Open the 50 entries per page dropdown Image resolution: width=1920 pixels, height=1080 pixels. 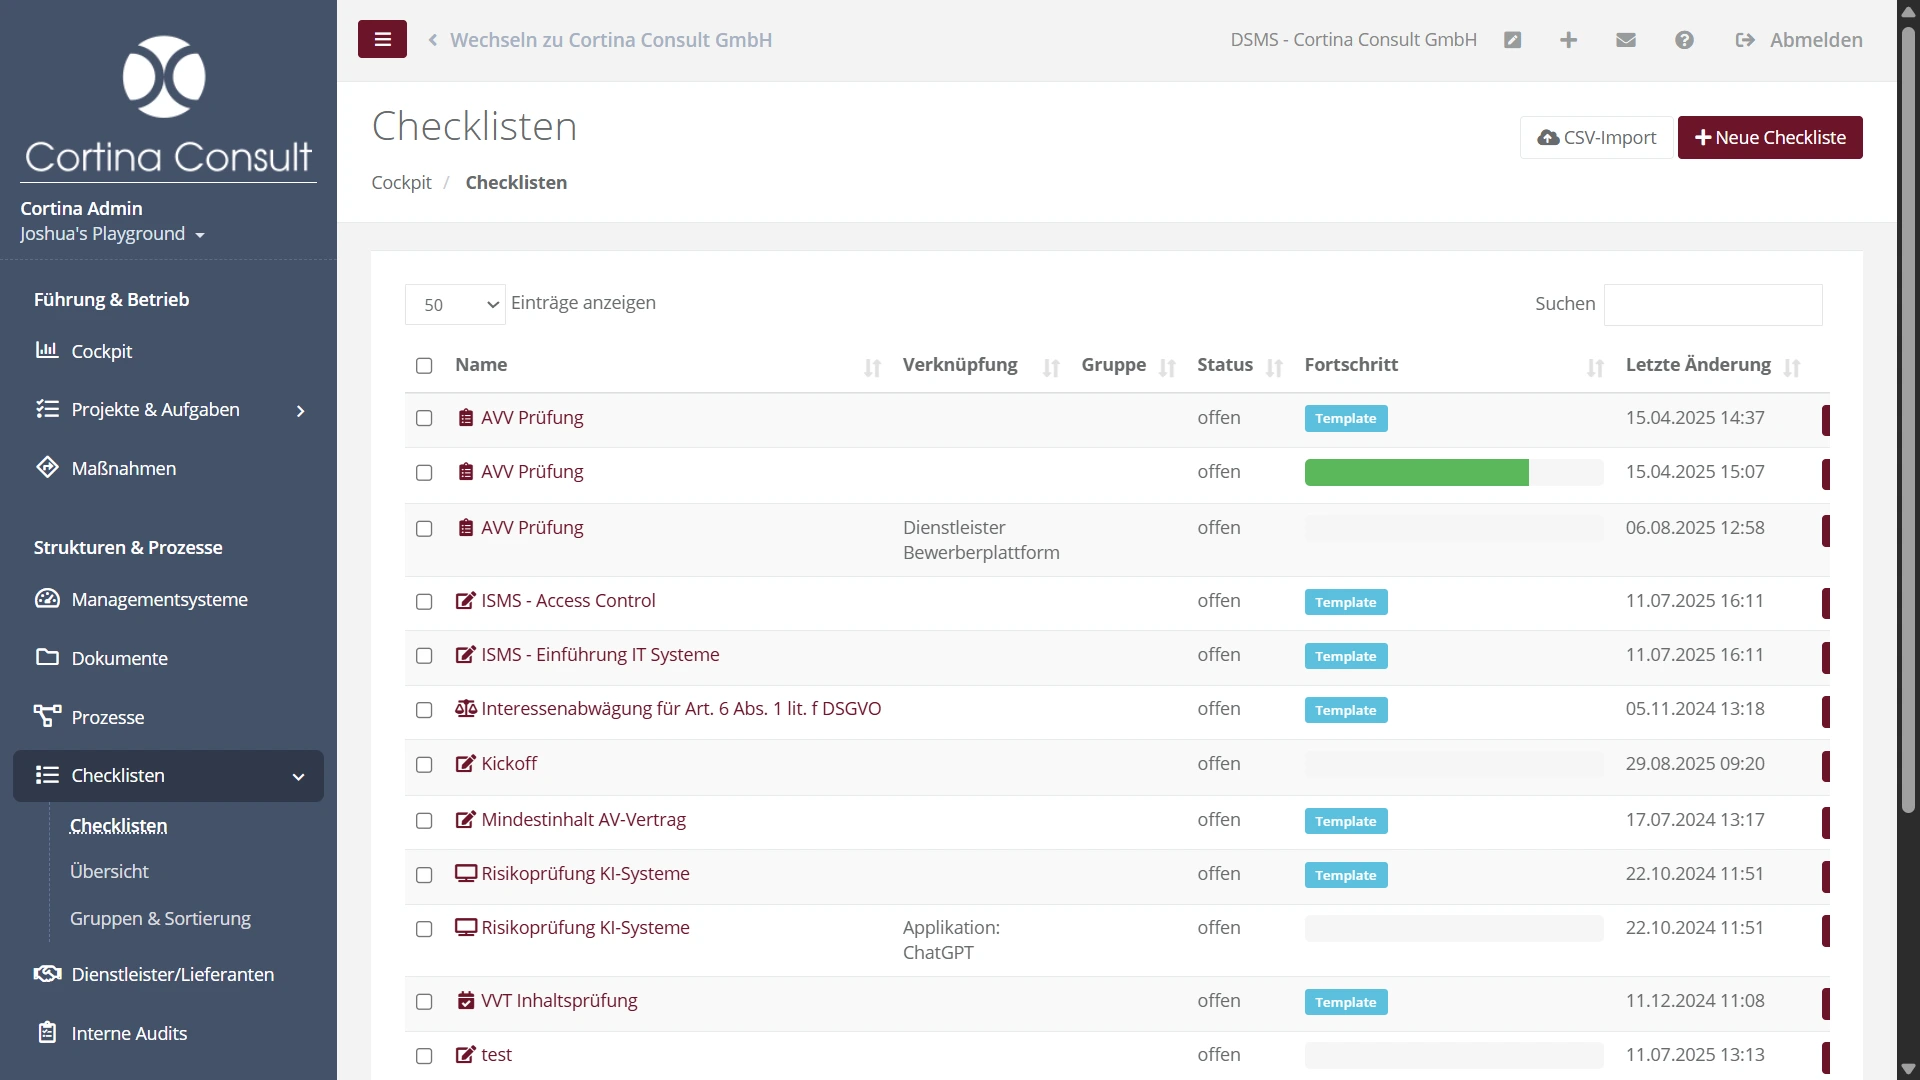(x=455, y=305)
